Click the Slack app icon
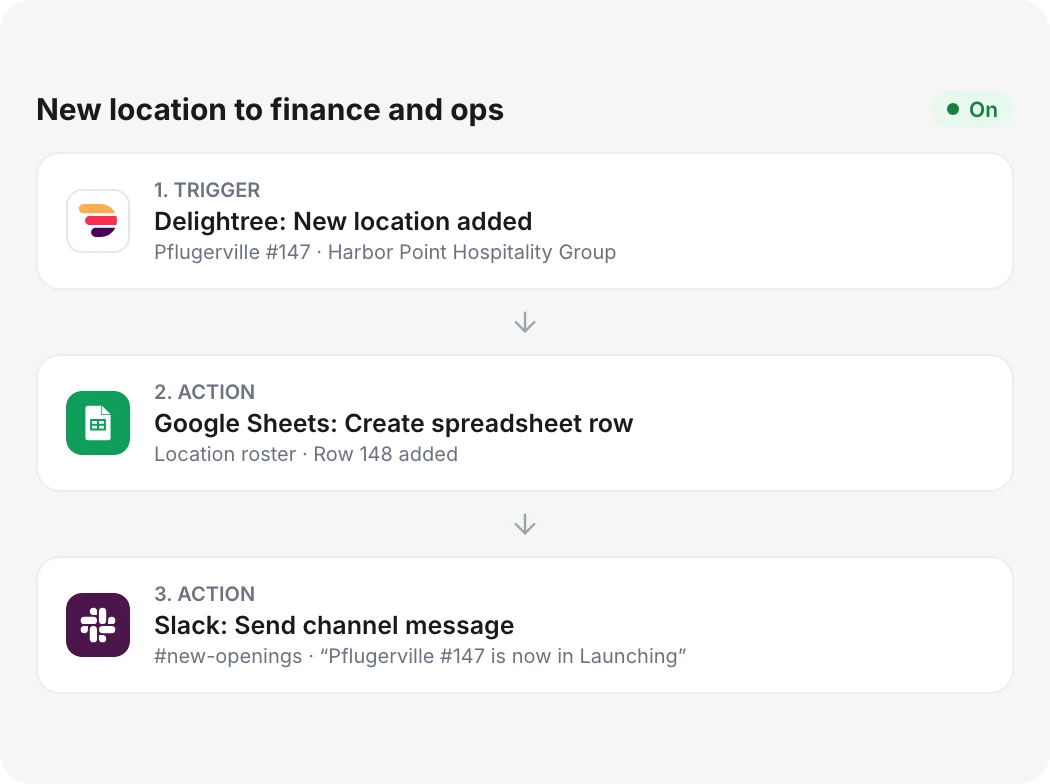1050x784 pixels. tap(98, 625)
